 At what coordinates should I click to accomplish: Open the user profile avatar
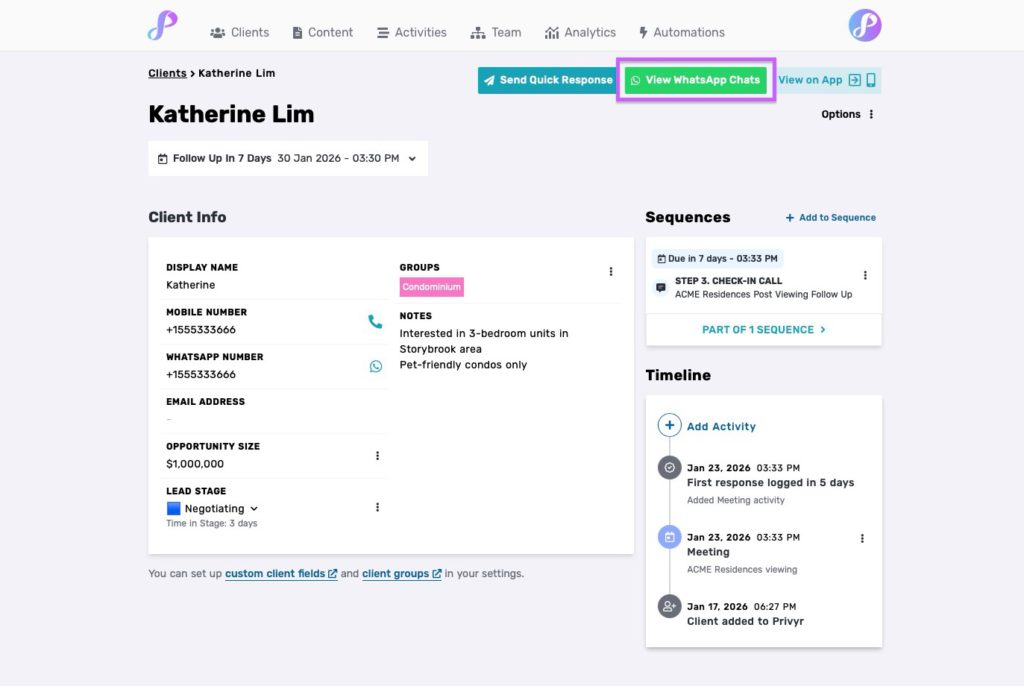865,26
